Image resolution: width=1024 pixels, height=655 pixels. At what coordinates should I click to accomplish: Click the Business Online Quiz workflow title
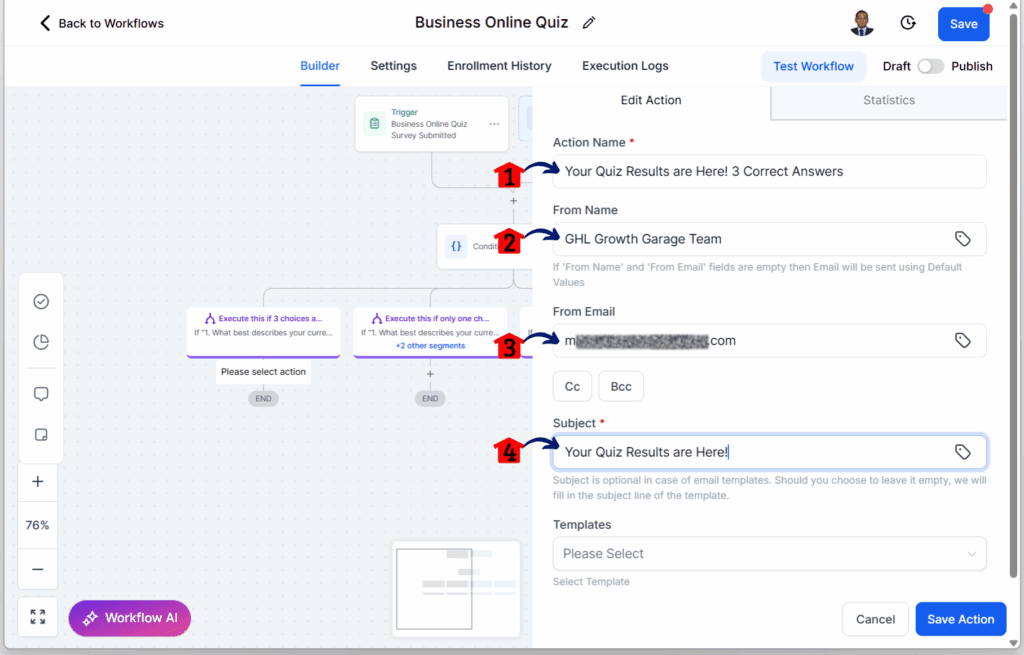491,23
